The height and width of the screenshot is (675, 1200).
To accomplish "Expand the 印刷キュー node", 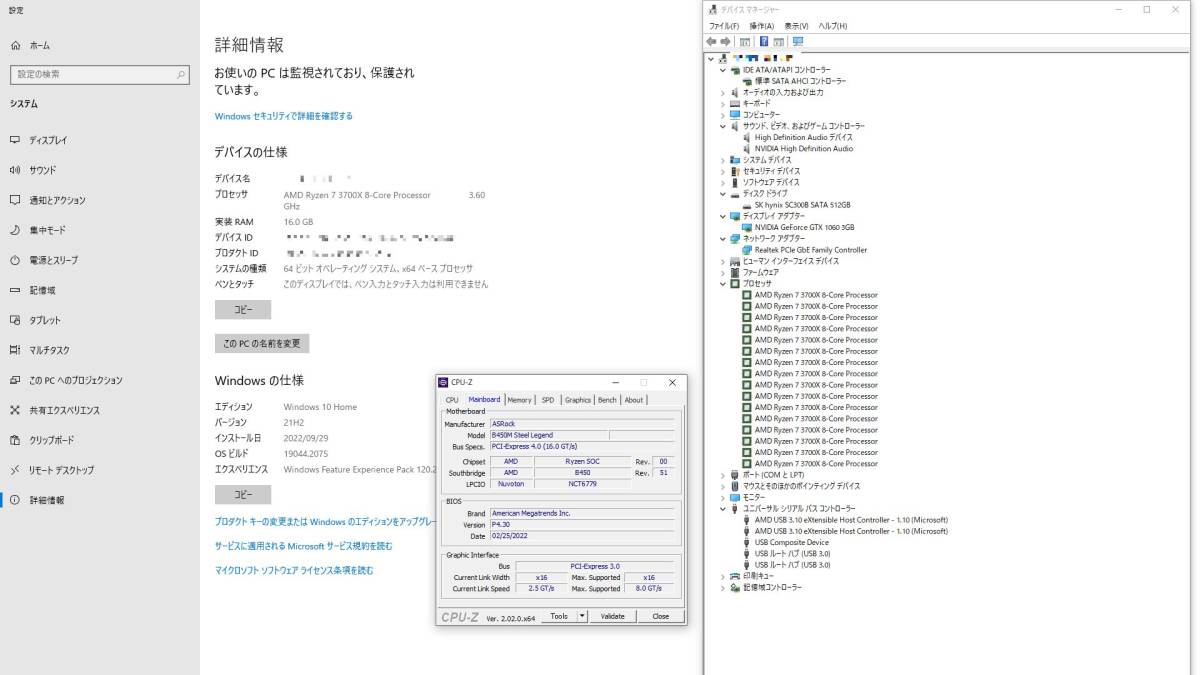I will click(x=723, y=576).
